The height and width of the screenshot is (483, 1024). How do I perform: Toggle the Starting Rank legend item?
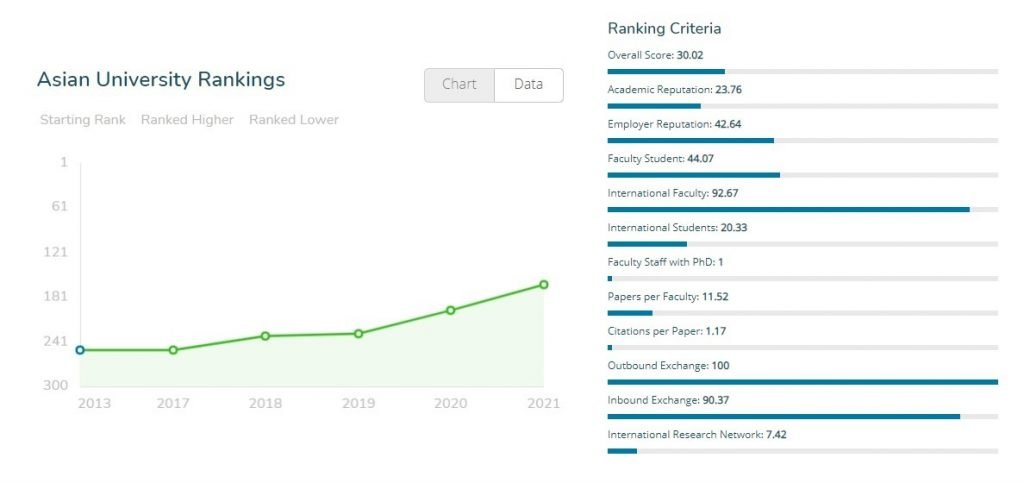click(x=83, y=120)
